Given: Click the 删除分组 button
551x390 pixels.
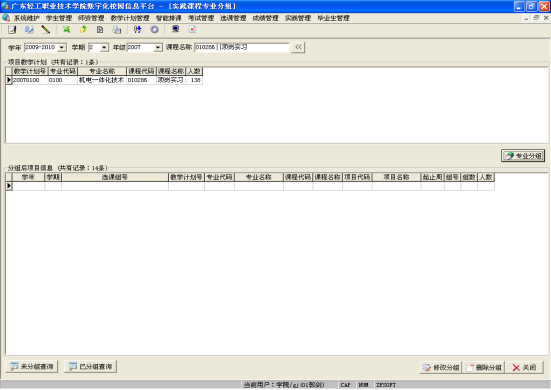Looking at the screenshot, I should (x=484, y=368).
